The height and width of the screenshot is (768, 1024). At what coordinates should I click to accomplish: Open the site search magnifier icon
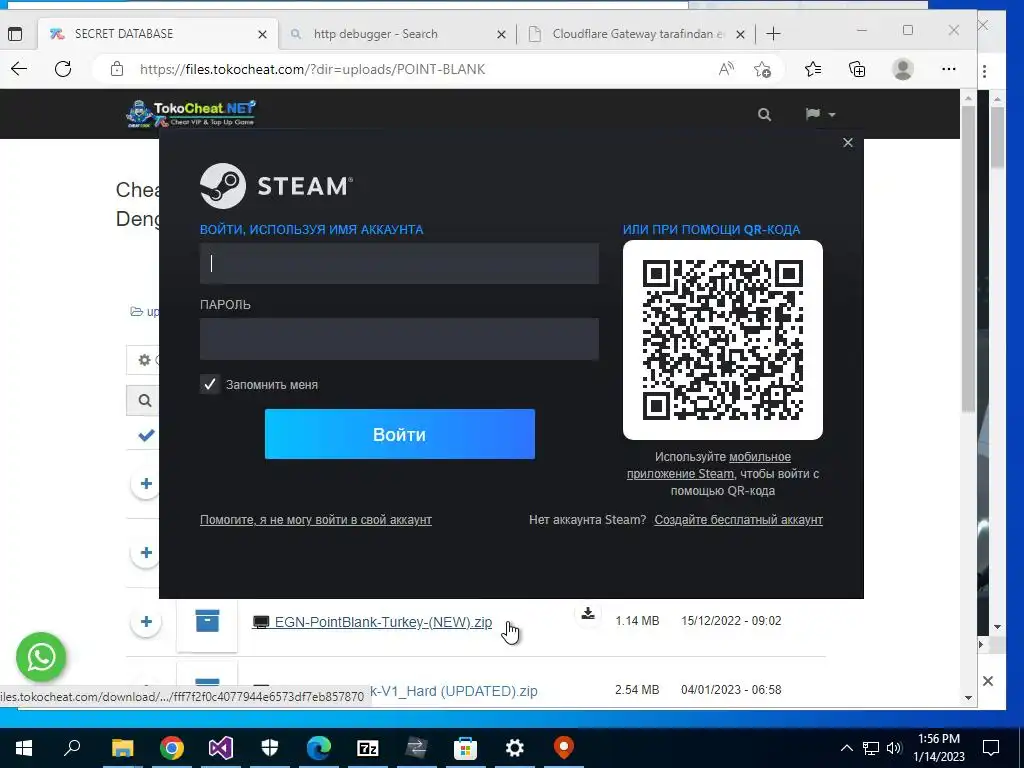764,115
